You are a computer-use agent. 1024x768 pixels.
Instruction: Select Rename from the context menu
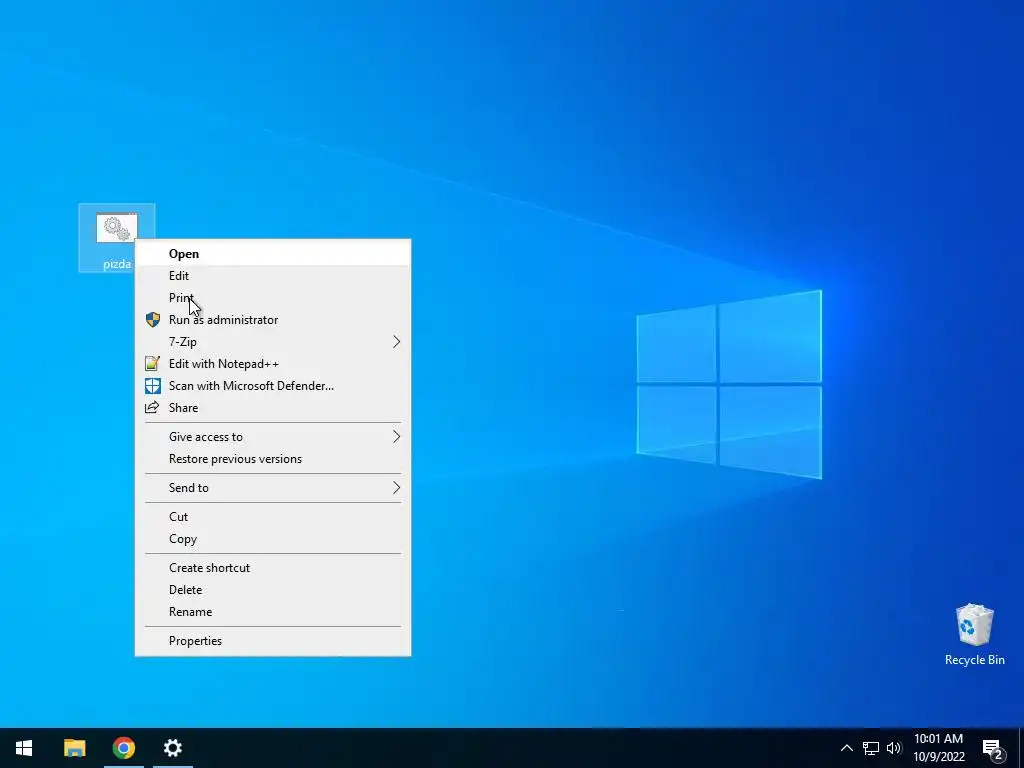click(x=273, y=612)
